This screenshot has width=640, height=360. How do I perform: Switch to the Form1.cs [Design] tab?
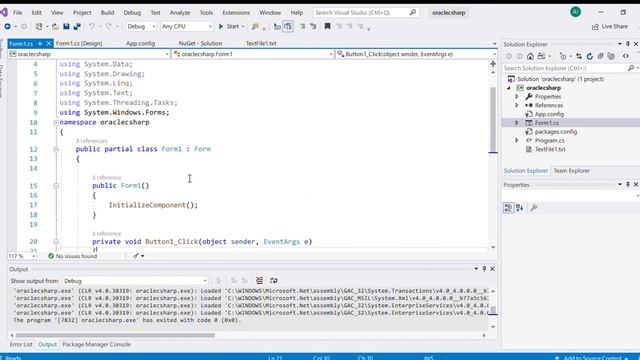[x=79, y=43]
